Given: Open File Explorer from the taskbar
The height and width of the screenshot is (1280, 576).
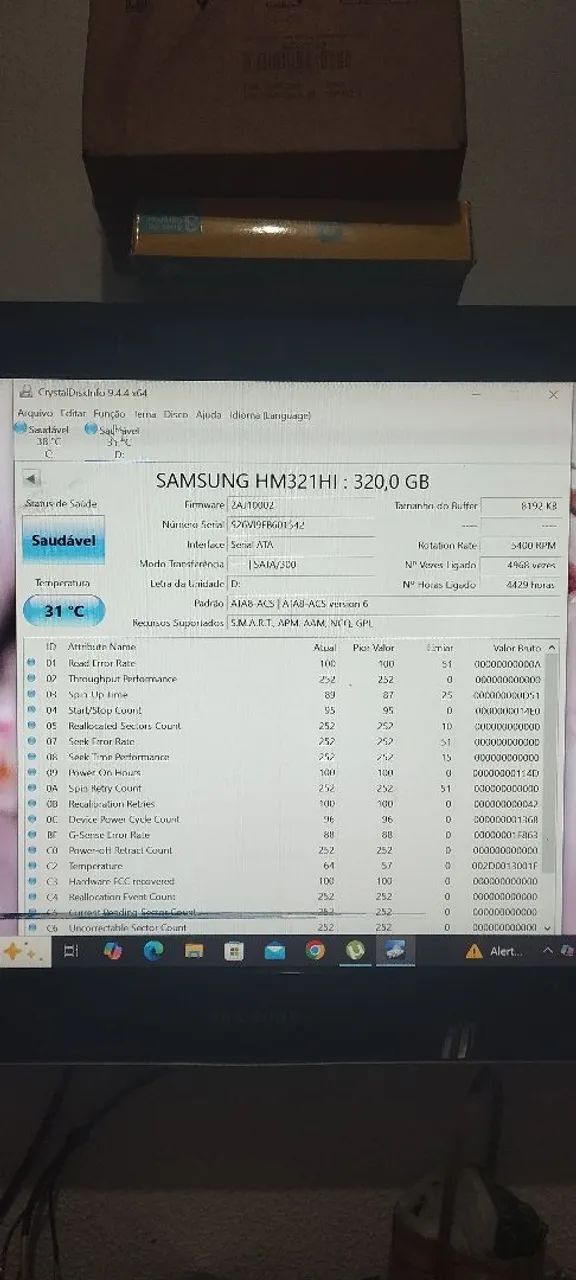Looking at the screenshot, I should pos(194,952).
